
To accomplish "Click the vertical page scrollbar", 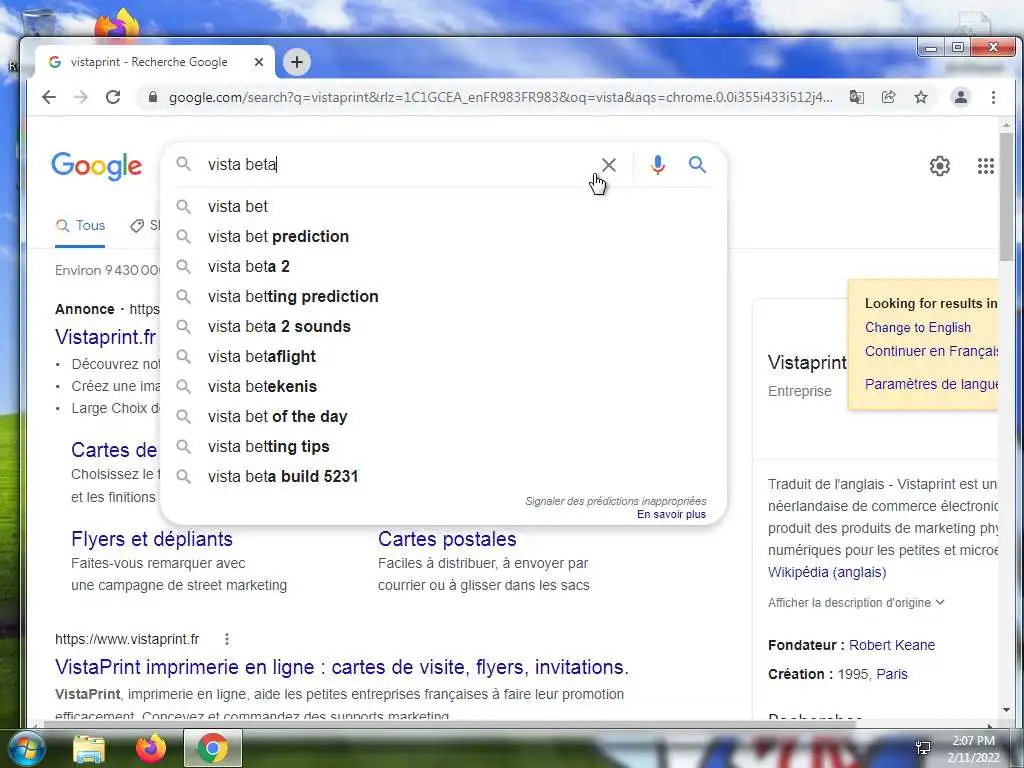I will pos(1006,198).
